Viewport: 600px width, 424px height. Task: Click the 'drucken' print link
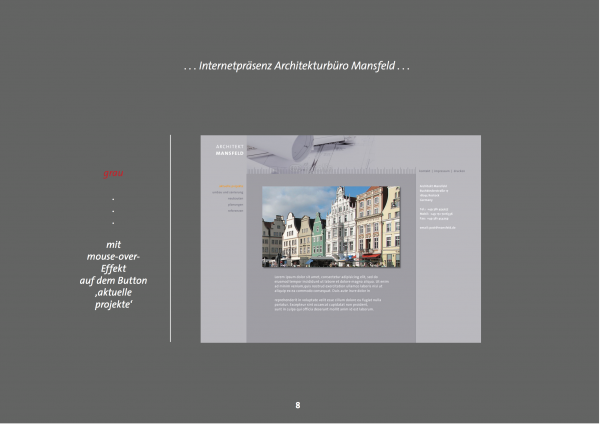pos(460,171)
